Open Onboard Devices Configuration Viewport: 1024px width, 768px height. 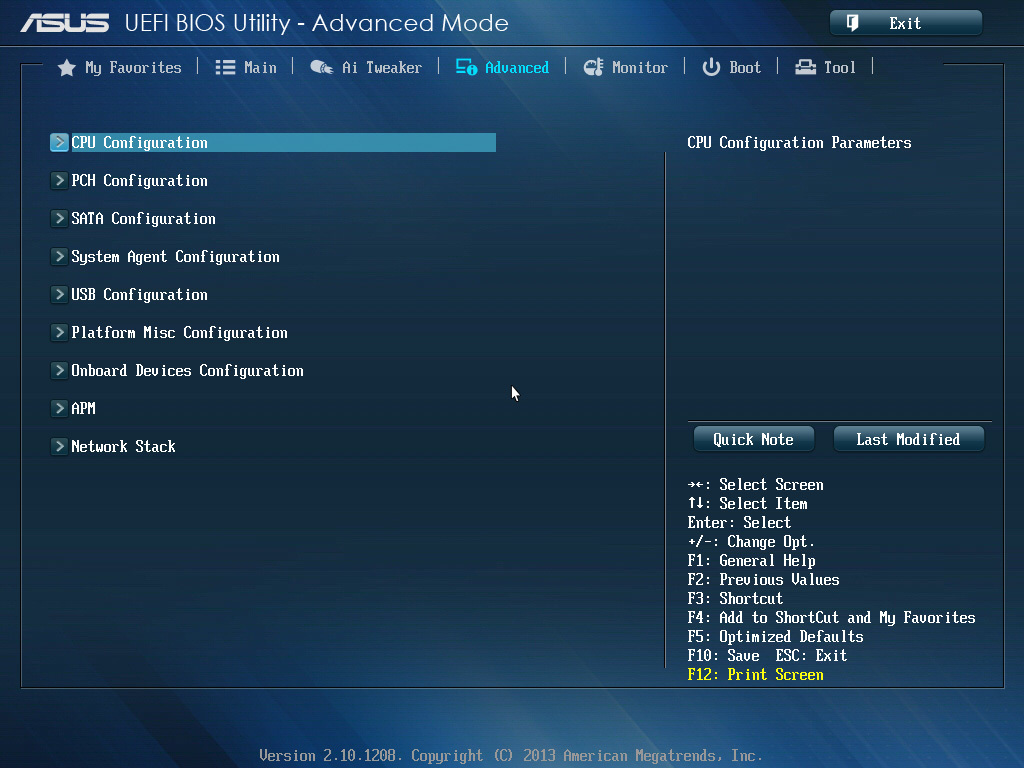[x=187, y=371]
